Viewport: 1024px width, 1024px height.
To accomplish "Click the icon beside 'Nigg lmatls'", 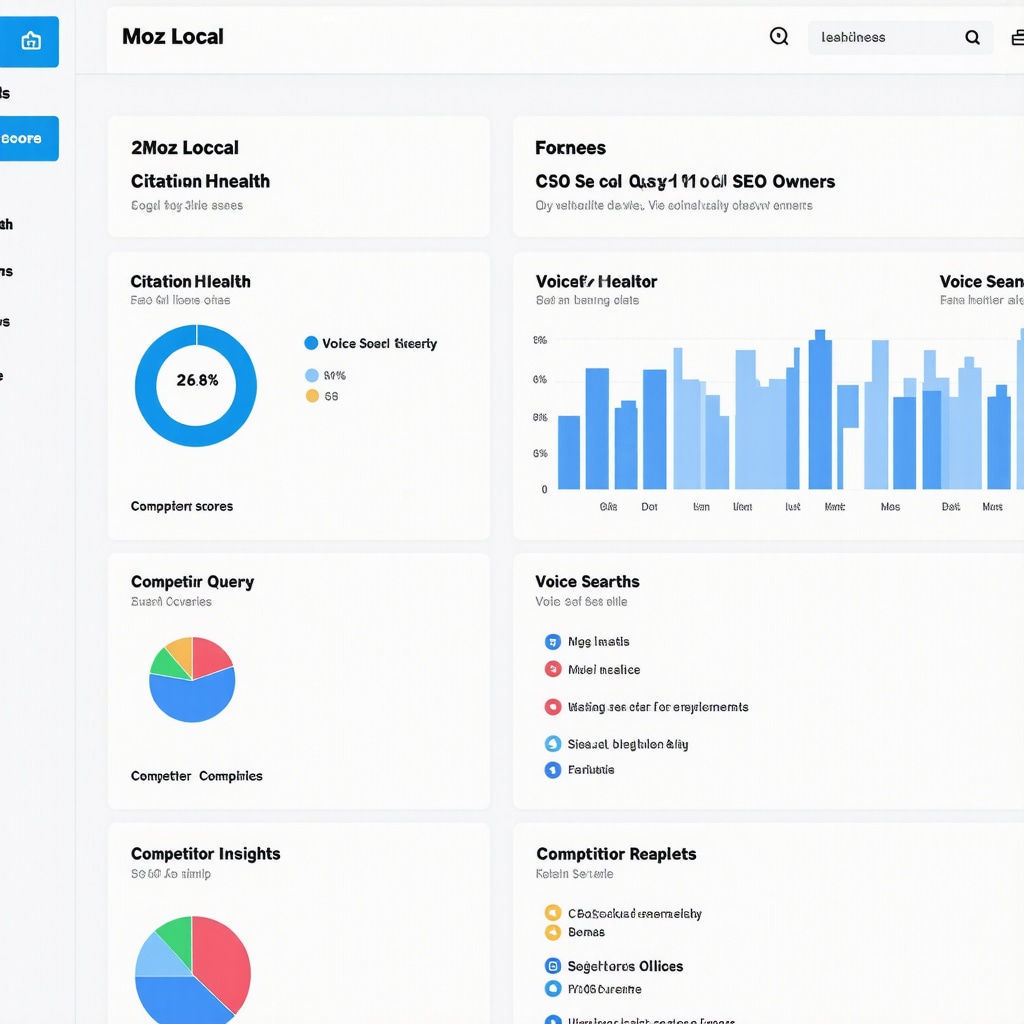I will click(552, 642).
